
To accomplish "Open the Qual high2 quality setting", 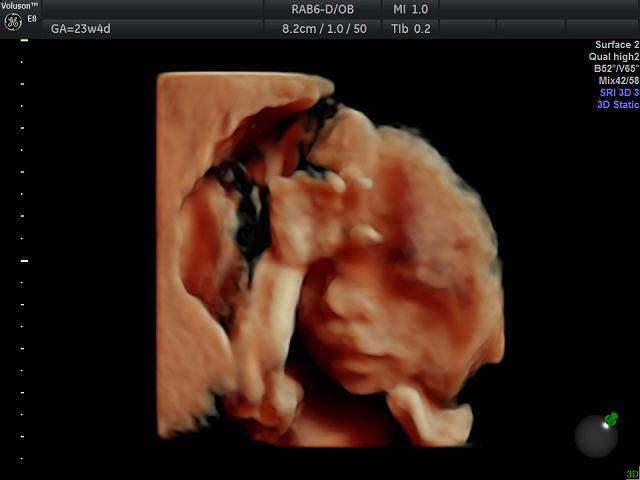I will (616, 57).
